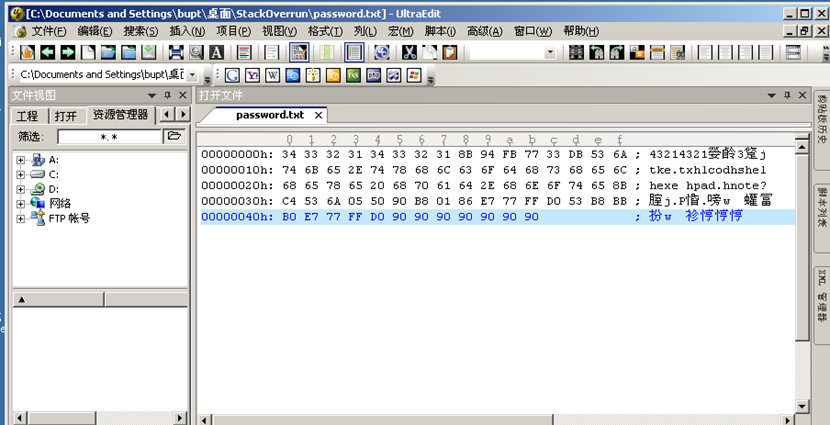Click the Cut scissors toolbar icon

409,52
